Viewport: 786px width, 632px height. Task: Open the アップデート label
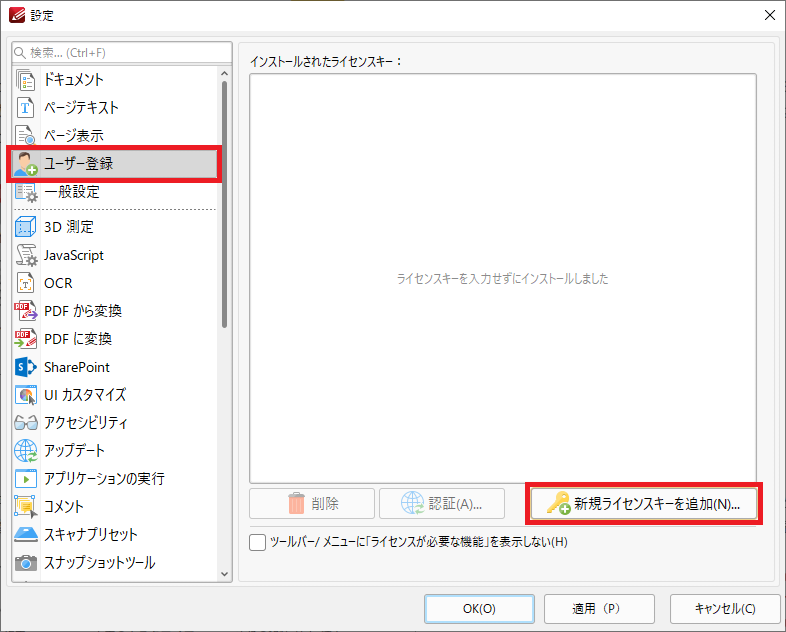74,451
